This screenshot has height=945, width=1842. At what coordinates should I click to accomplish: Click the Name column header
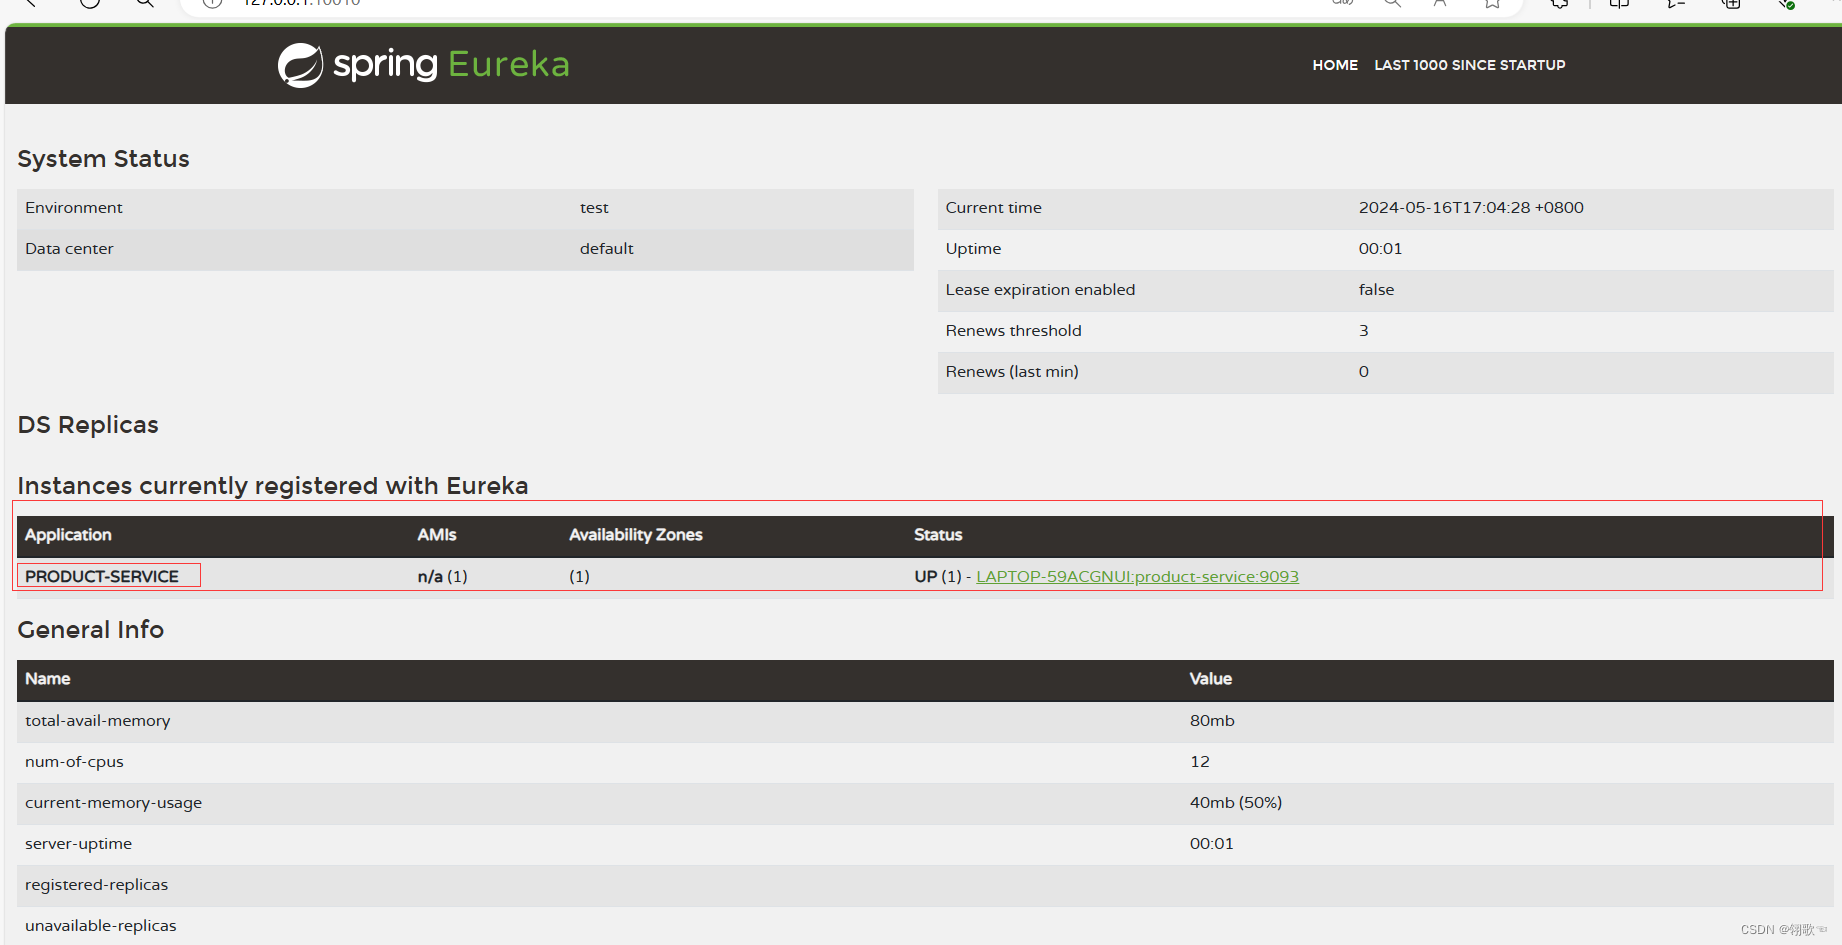tap(48, 679)
